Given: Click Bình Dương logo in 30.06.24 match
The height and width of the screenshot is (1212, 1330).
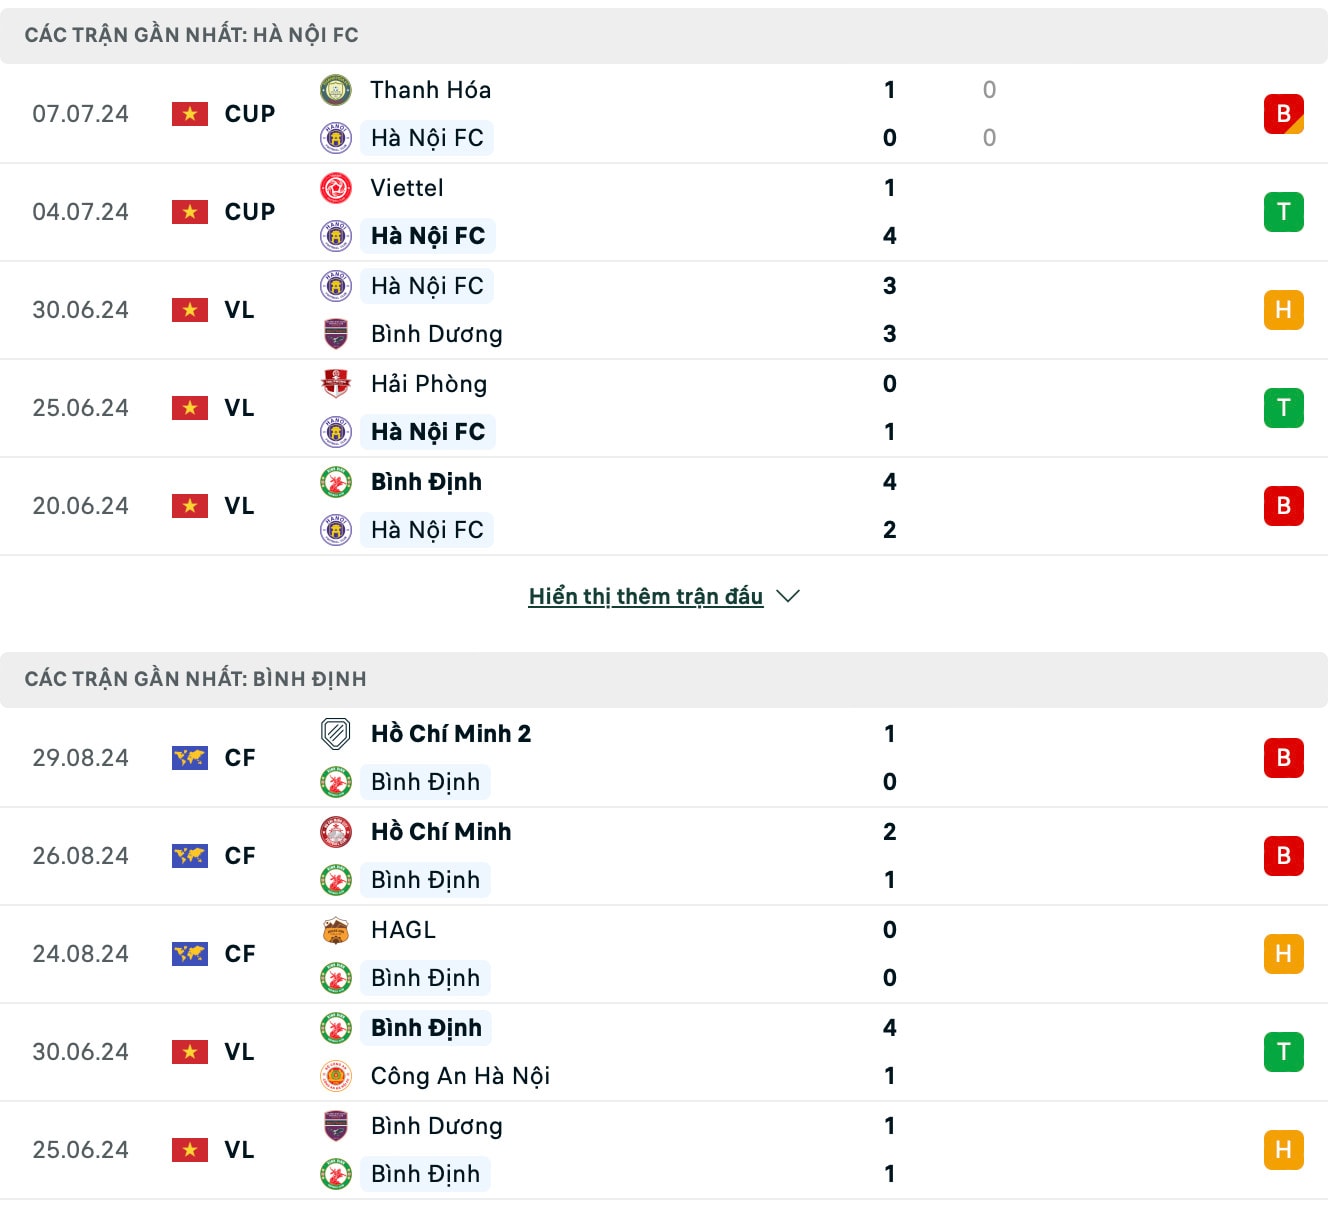Looking at the screenshot, I should click(336, 334).
